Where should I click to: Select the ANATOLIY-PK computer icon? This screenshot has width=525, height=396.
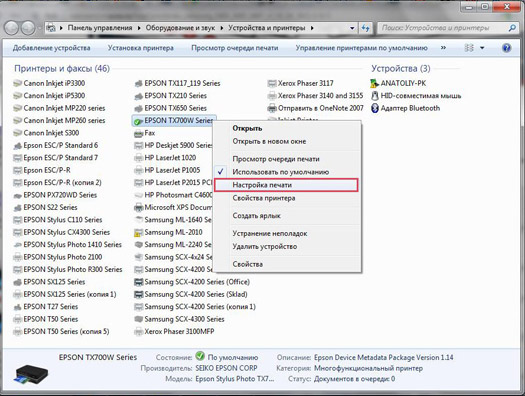point(374,83)
